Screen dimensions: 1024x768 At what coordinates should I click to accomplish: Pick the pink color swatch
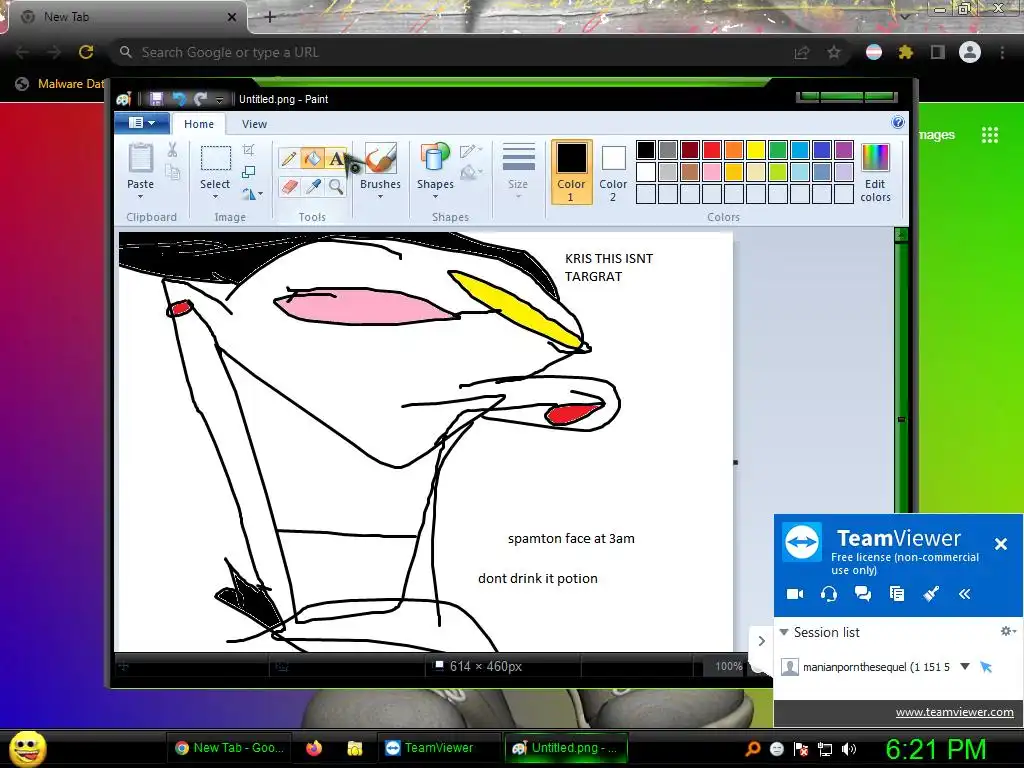coord(712,172)
